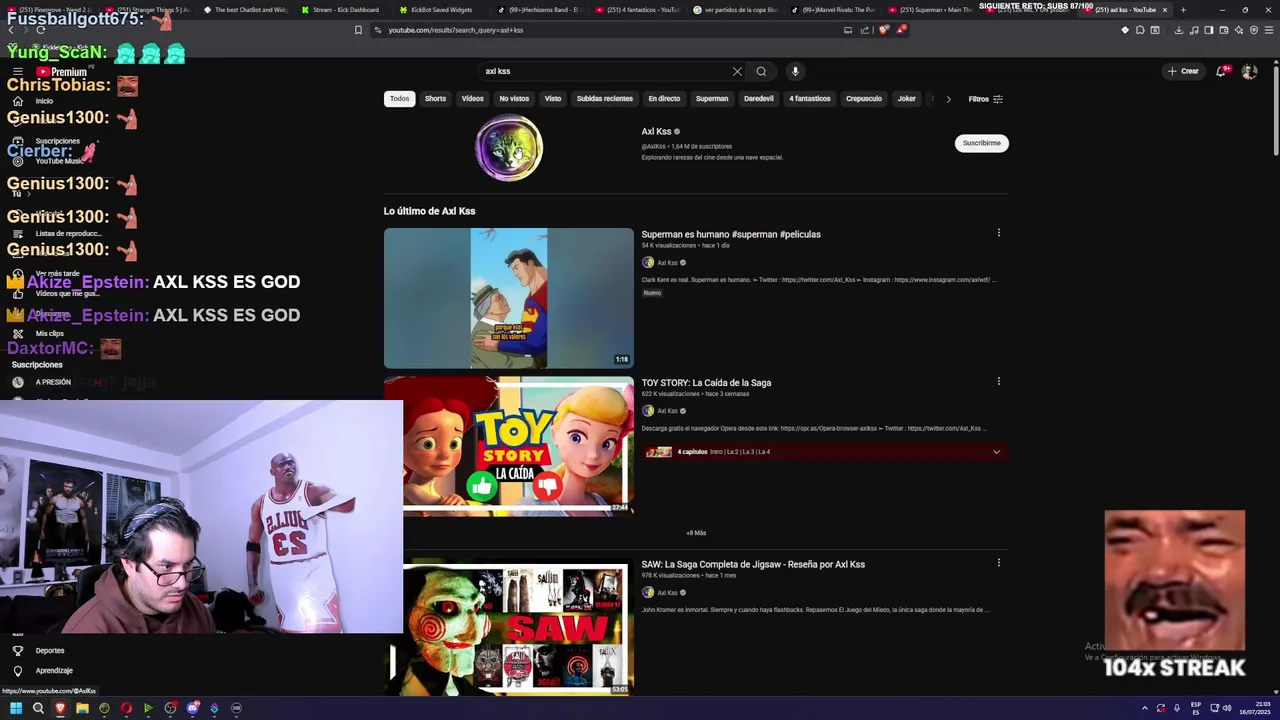Switch to the 4 fantasticos YouTube tab

637,10
